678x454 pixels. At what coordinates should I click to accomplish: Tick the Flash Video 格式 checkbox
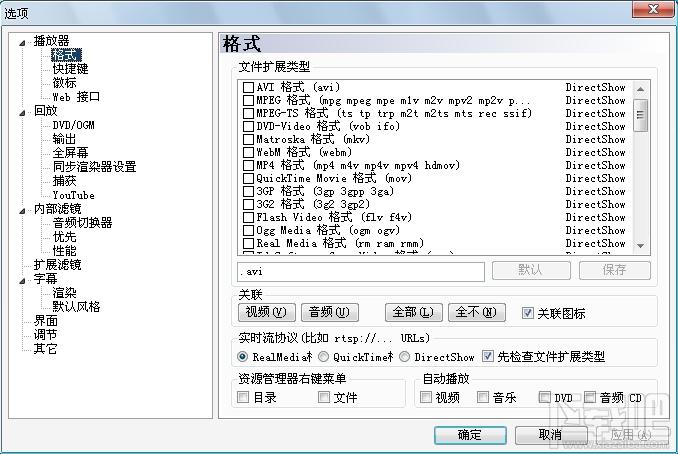(248, 217)
